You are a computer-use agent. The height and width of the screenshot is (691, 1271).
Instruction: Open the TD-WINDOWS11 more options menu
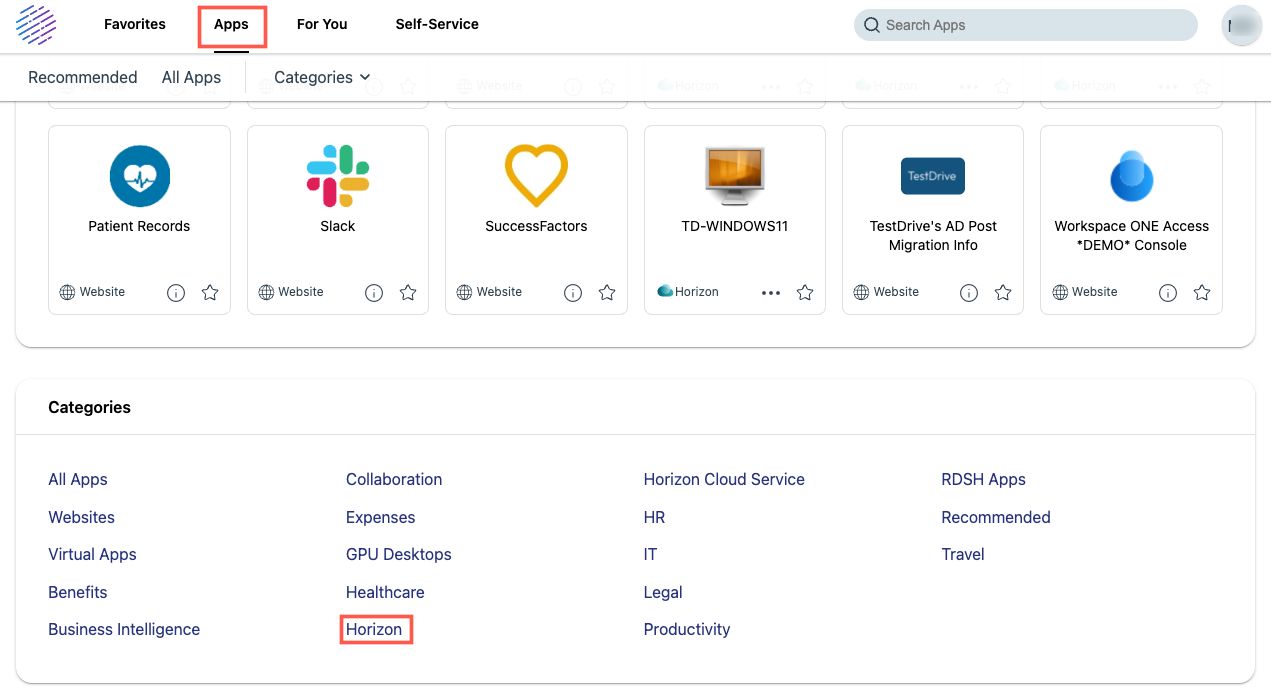[770, 293]
